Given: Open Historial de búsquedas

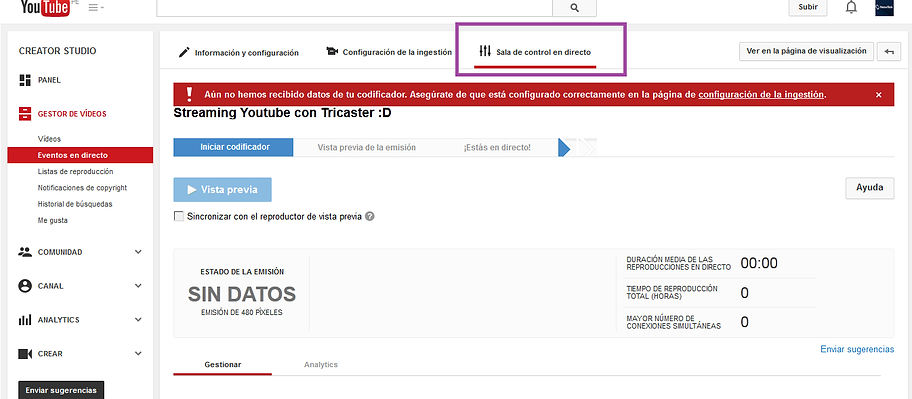Looking at the screenshot, I should pos(75,204).
